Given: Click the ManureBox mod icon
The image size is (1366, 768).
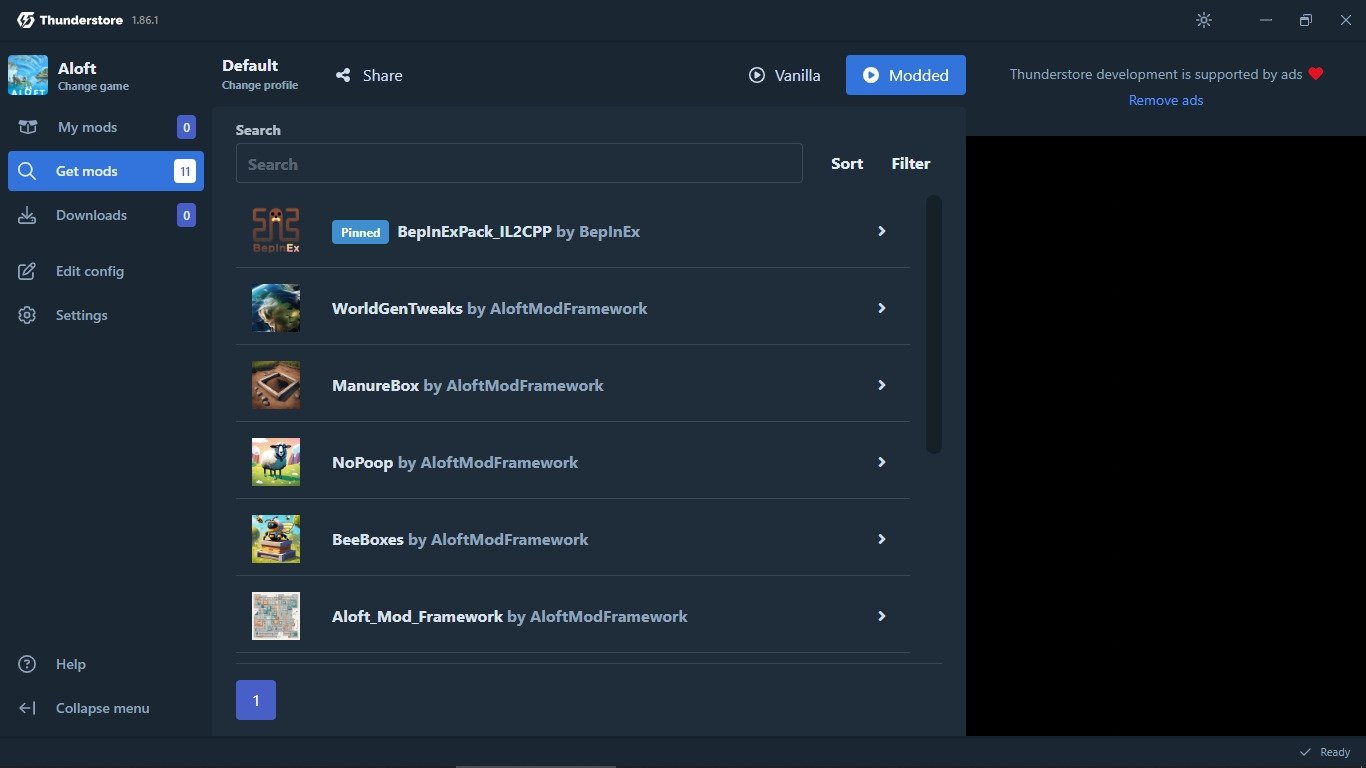Looking at the screenshot, I should tap(276, 385).
